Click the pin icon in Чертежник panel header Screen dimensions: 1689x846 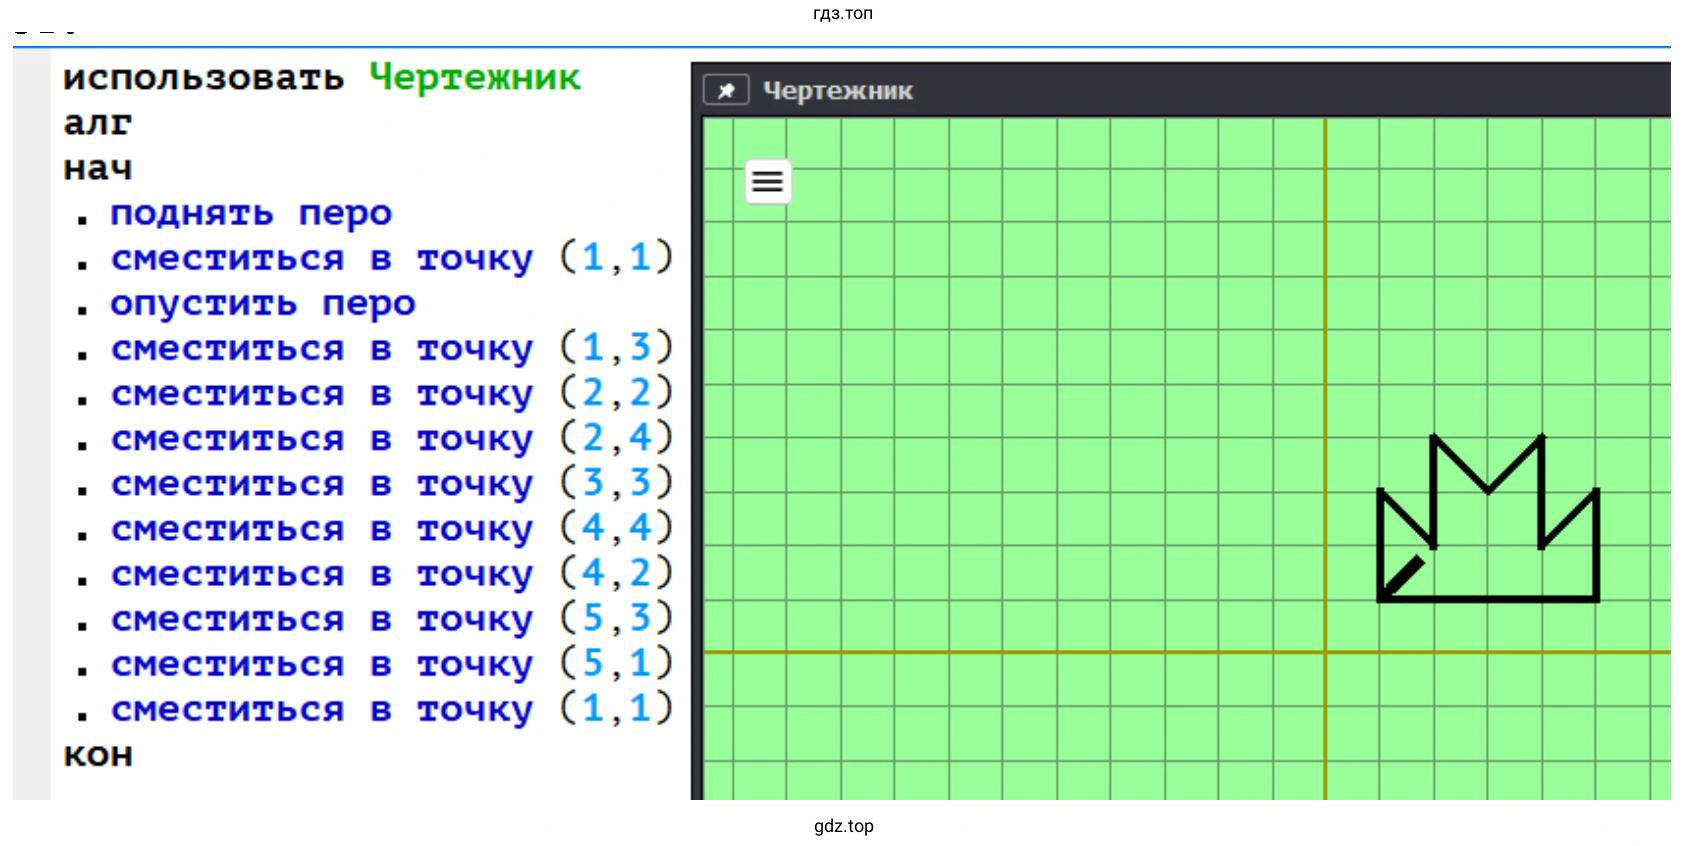tap(726, 91)
